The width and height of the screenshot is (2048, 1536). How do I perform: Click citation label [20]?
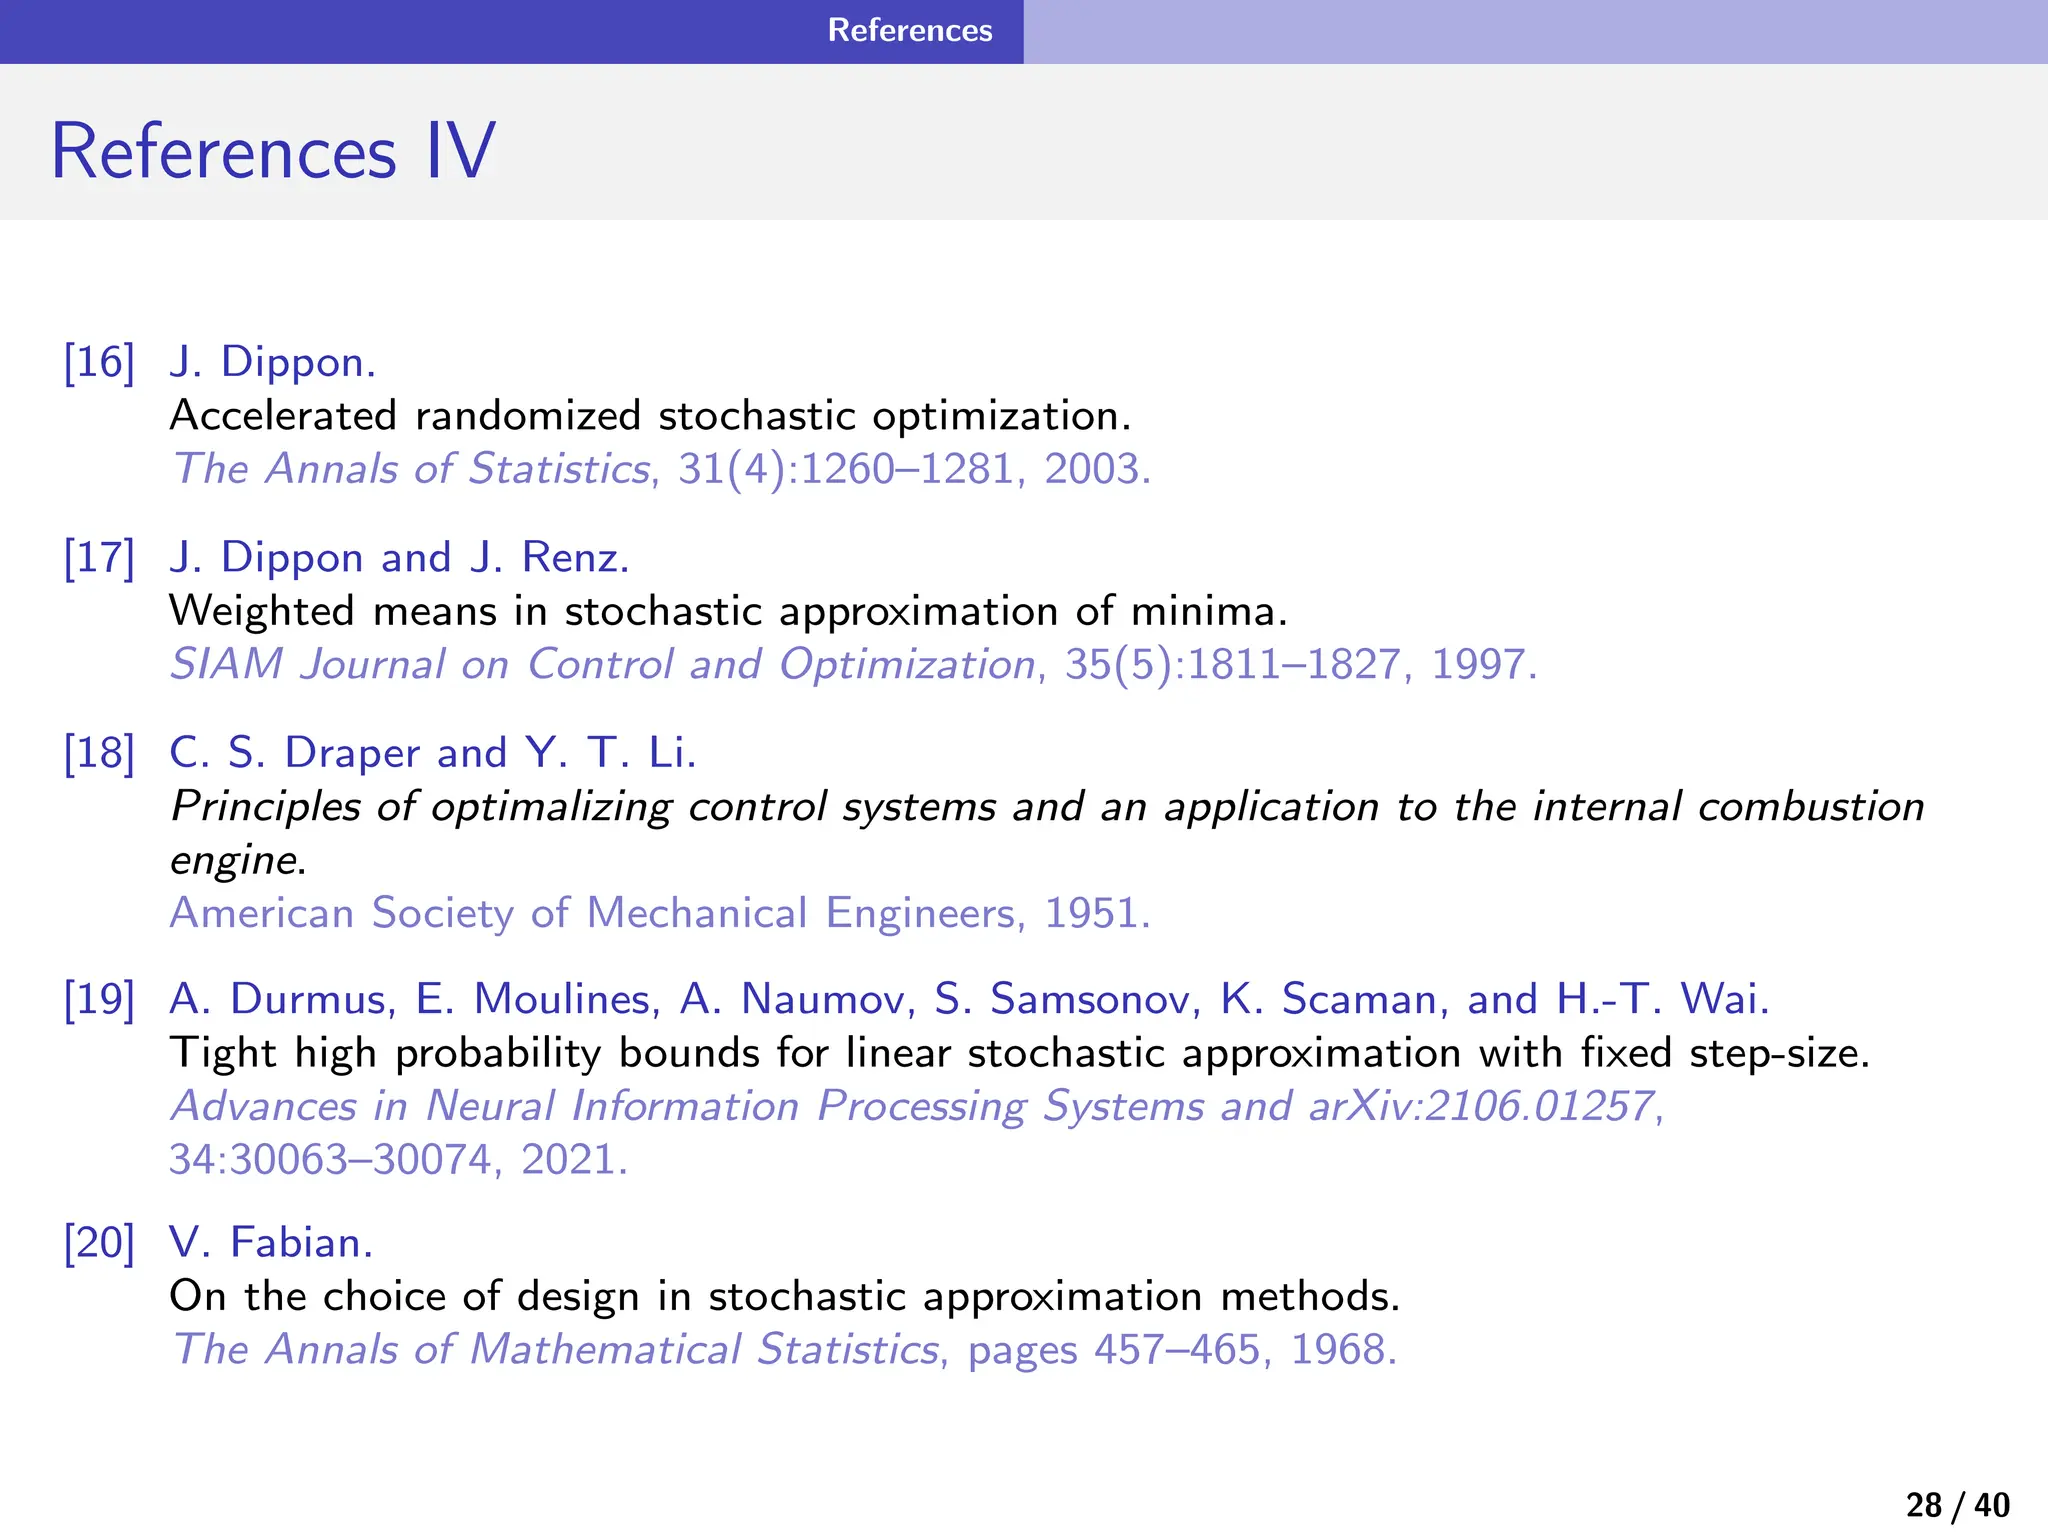99,1243
